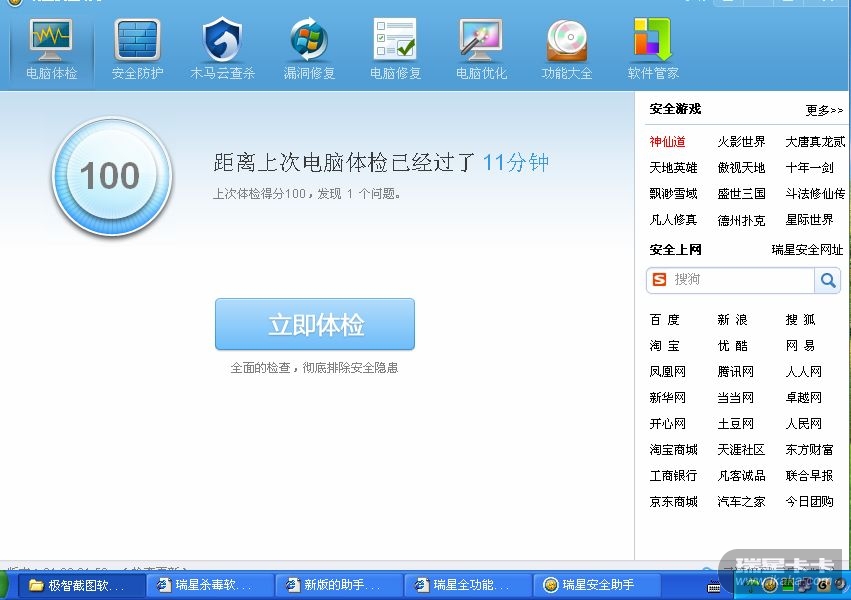
Task: Visit the 淘宝 site link
Action: point(665,346)
